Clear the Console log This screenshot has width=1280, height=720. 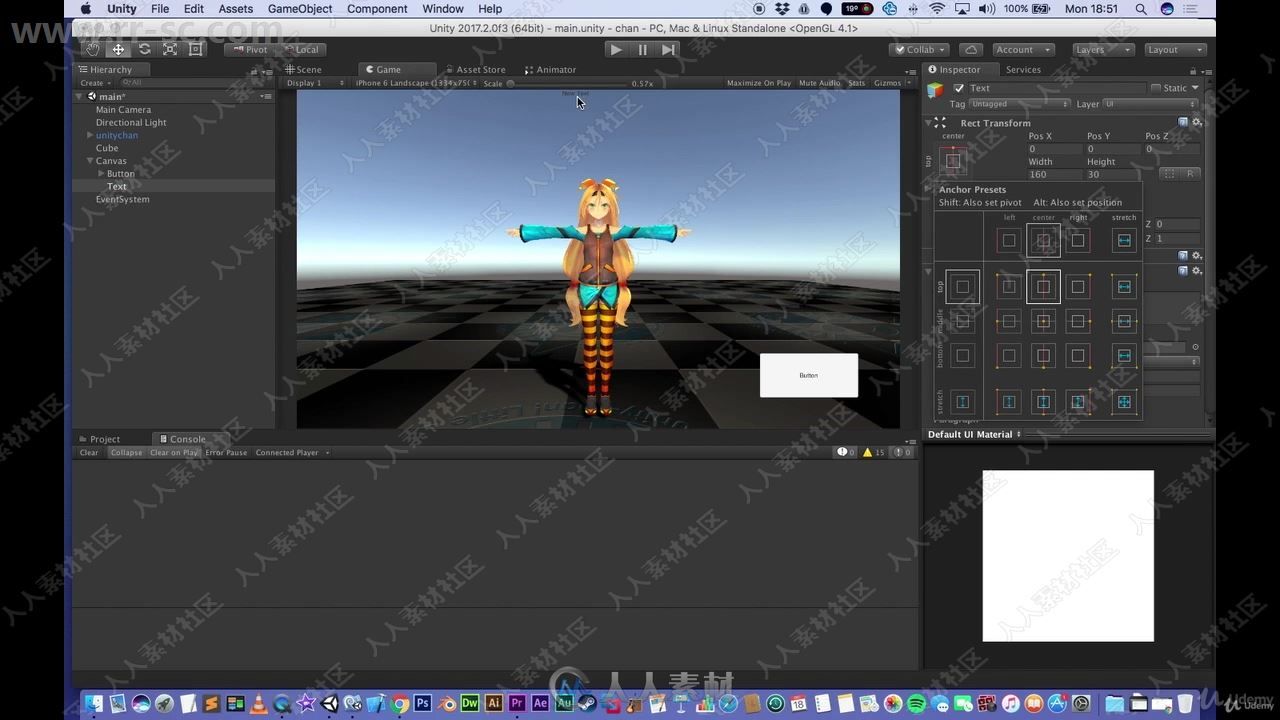(x=89, y=452)
